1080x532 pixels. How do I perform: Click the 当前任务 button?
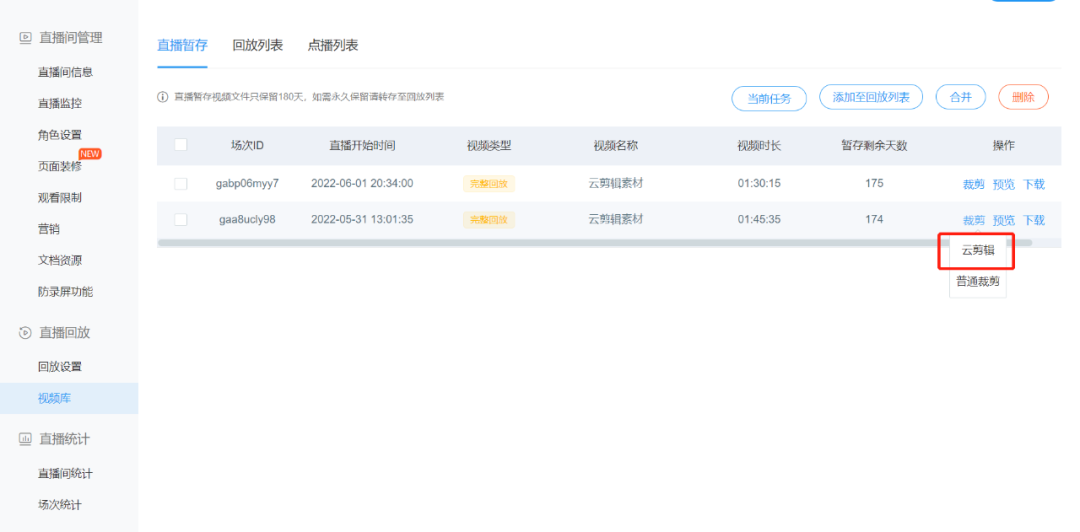[x=769, y=98]
